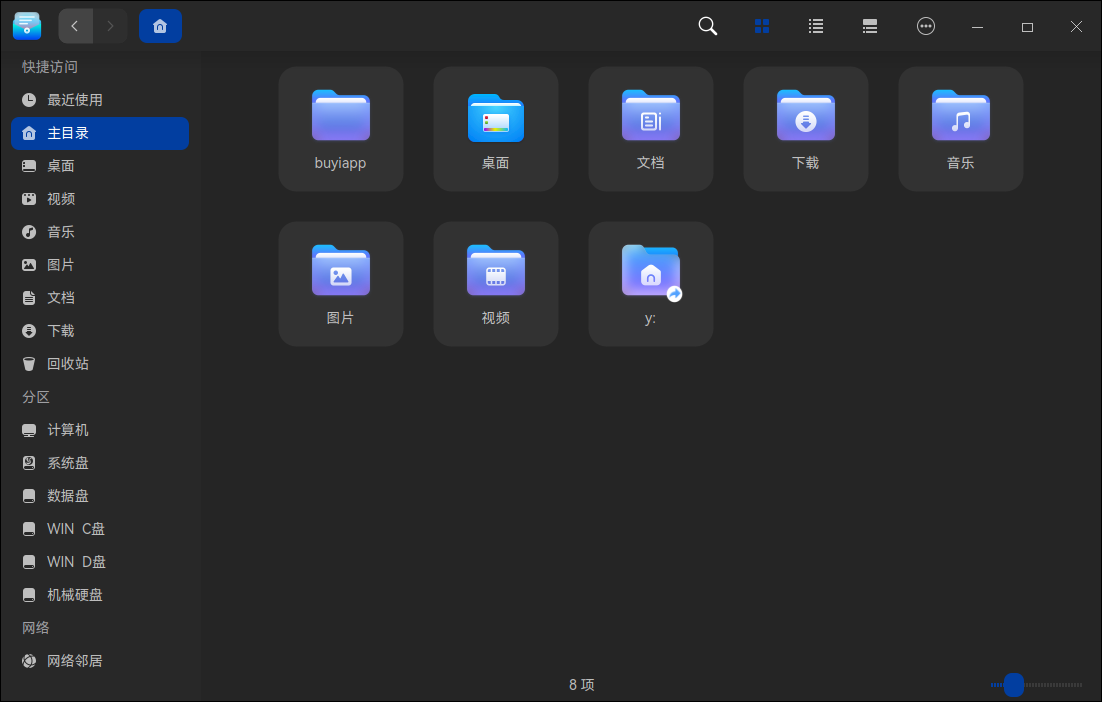Viewport: 1102px width, 702px height.
Task: Select the 图片 folder icon in main area
Action: (341, 284)
